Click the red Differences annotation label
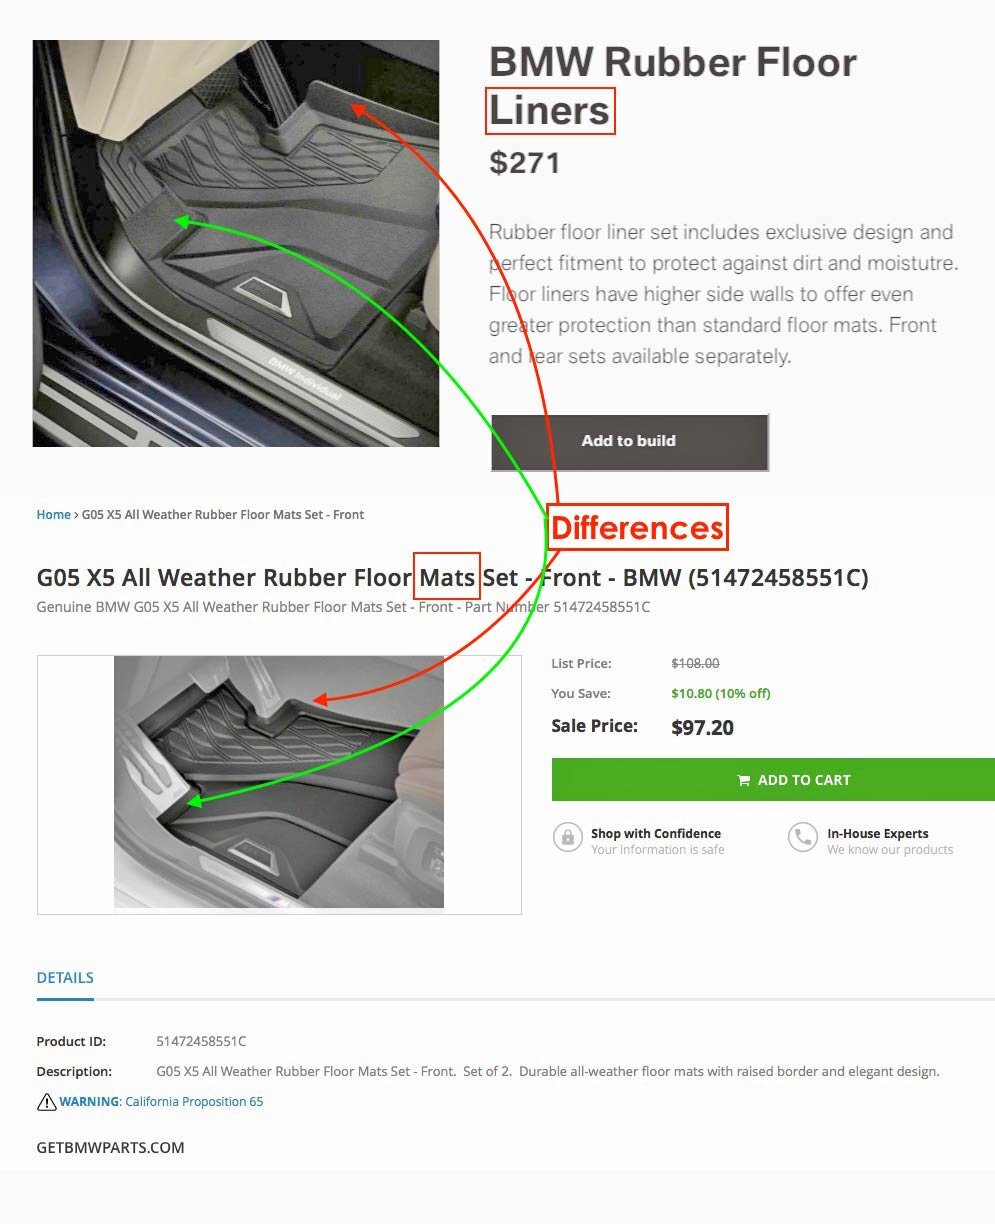Image resolution: width=995 pixels, height=1224 pixels. (637, 527)
